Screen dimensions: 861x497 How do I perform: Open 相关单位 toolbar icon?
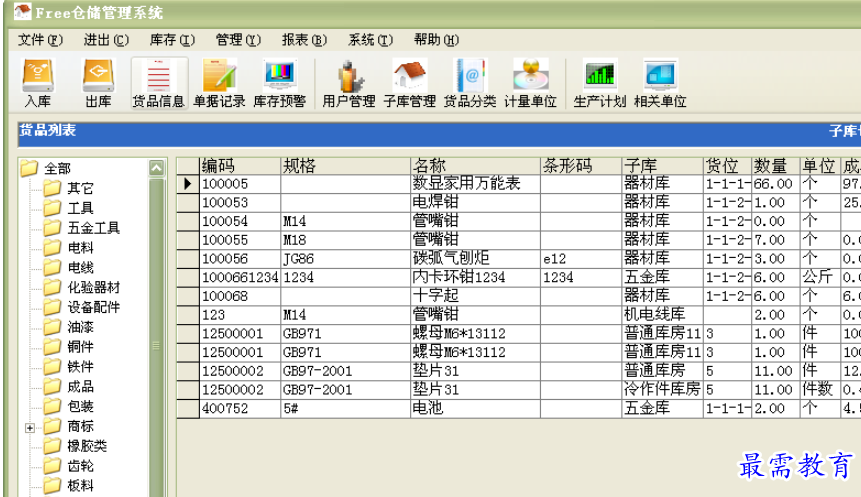[660, 82]
